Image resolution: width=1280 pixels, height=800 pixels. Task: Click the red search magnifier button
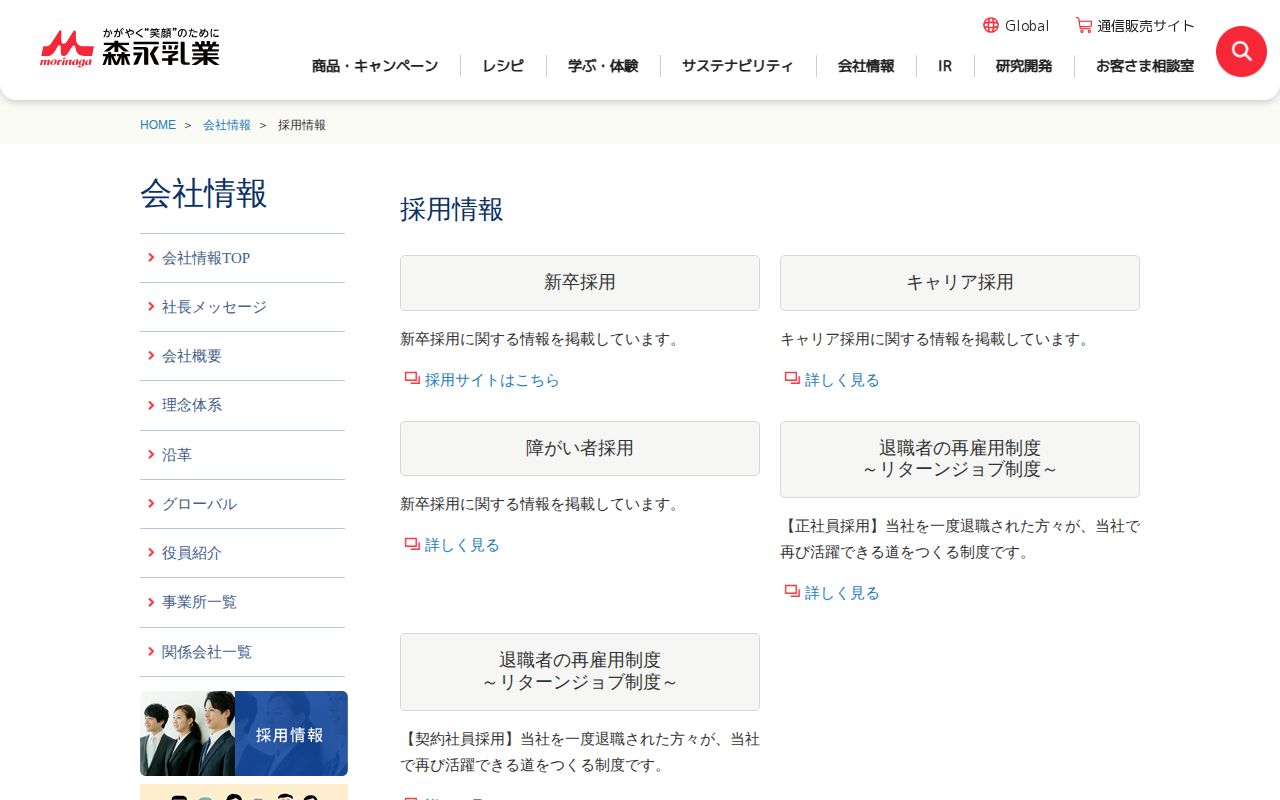tap(1241, 51)
